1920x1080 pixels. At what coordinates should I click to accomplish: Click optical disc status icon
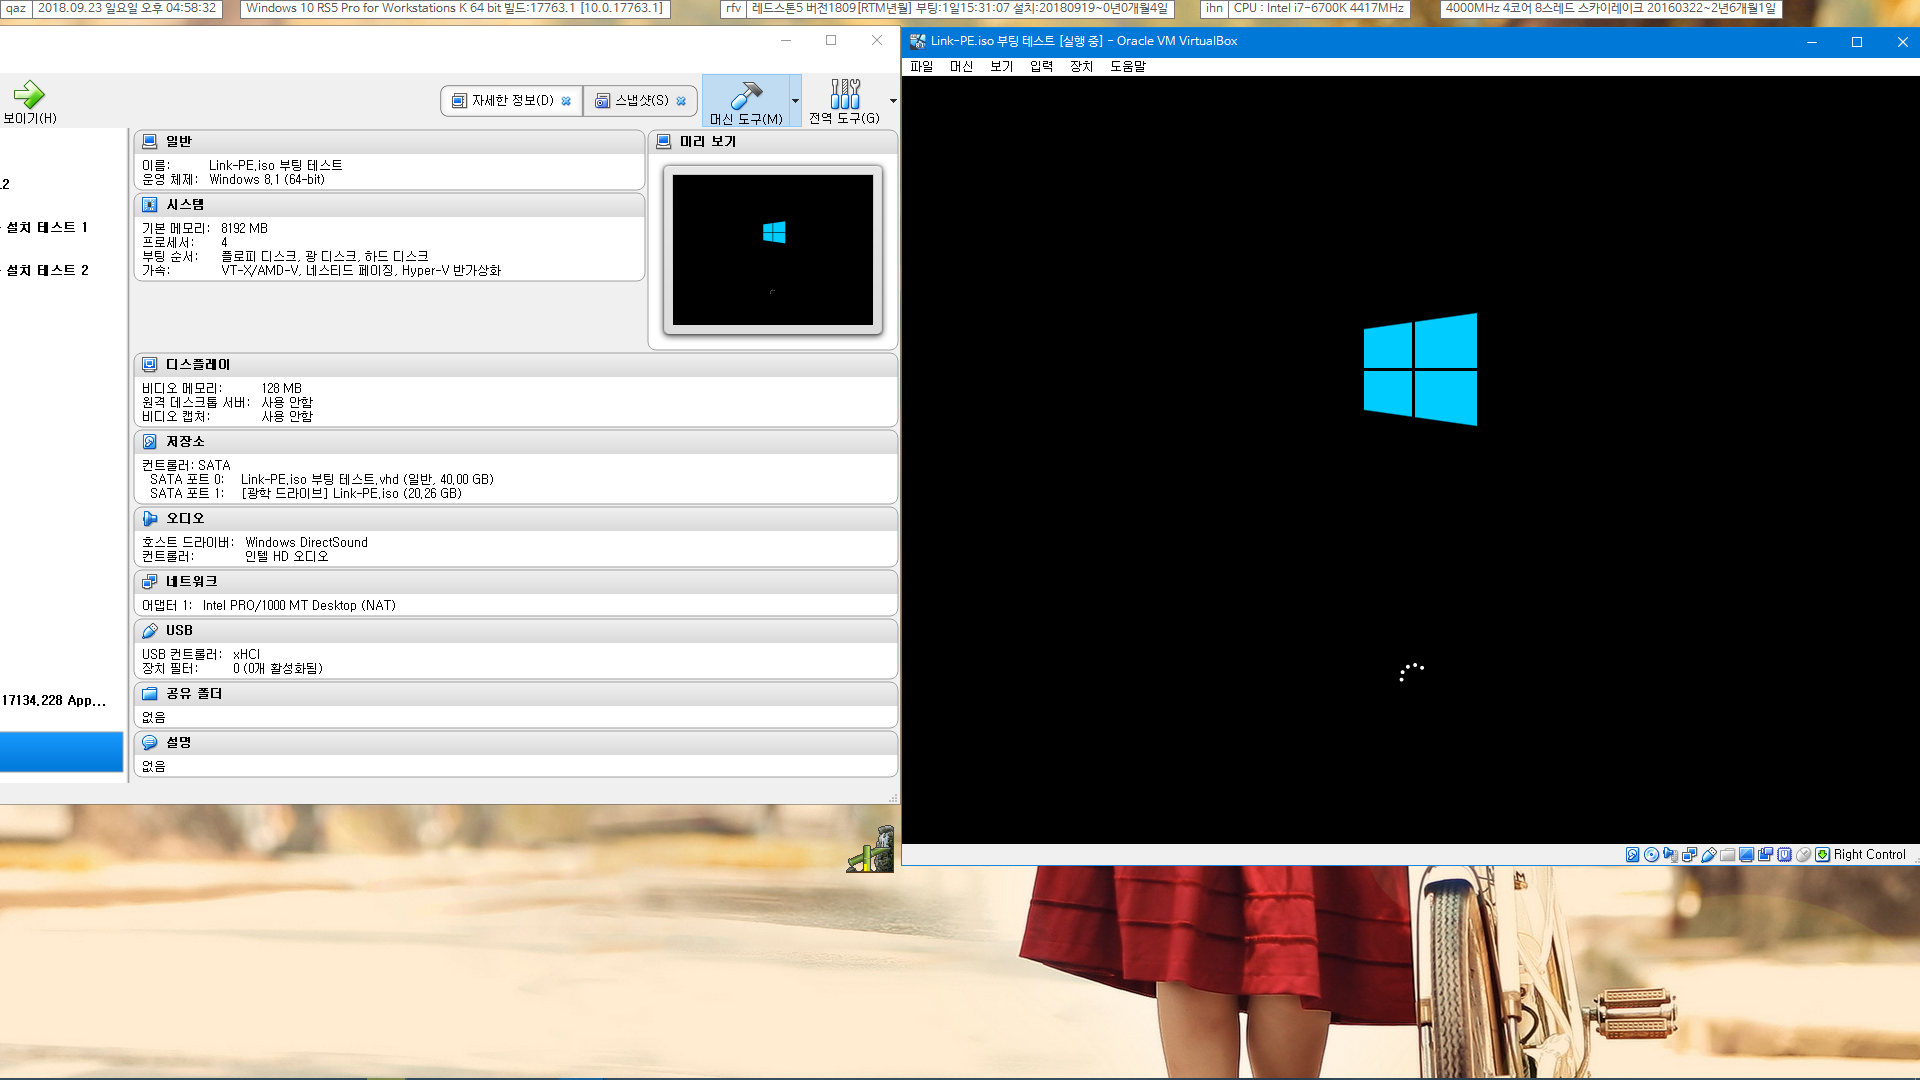[1651, 855]
